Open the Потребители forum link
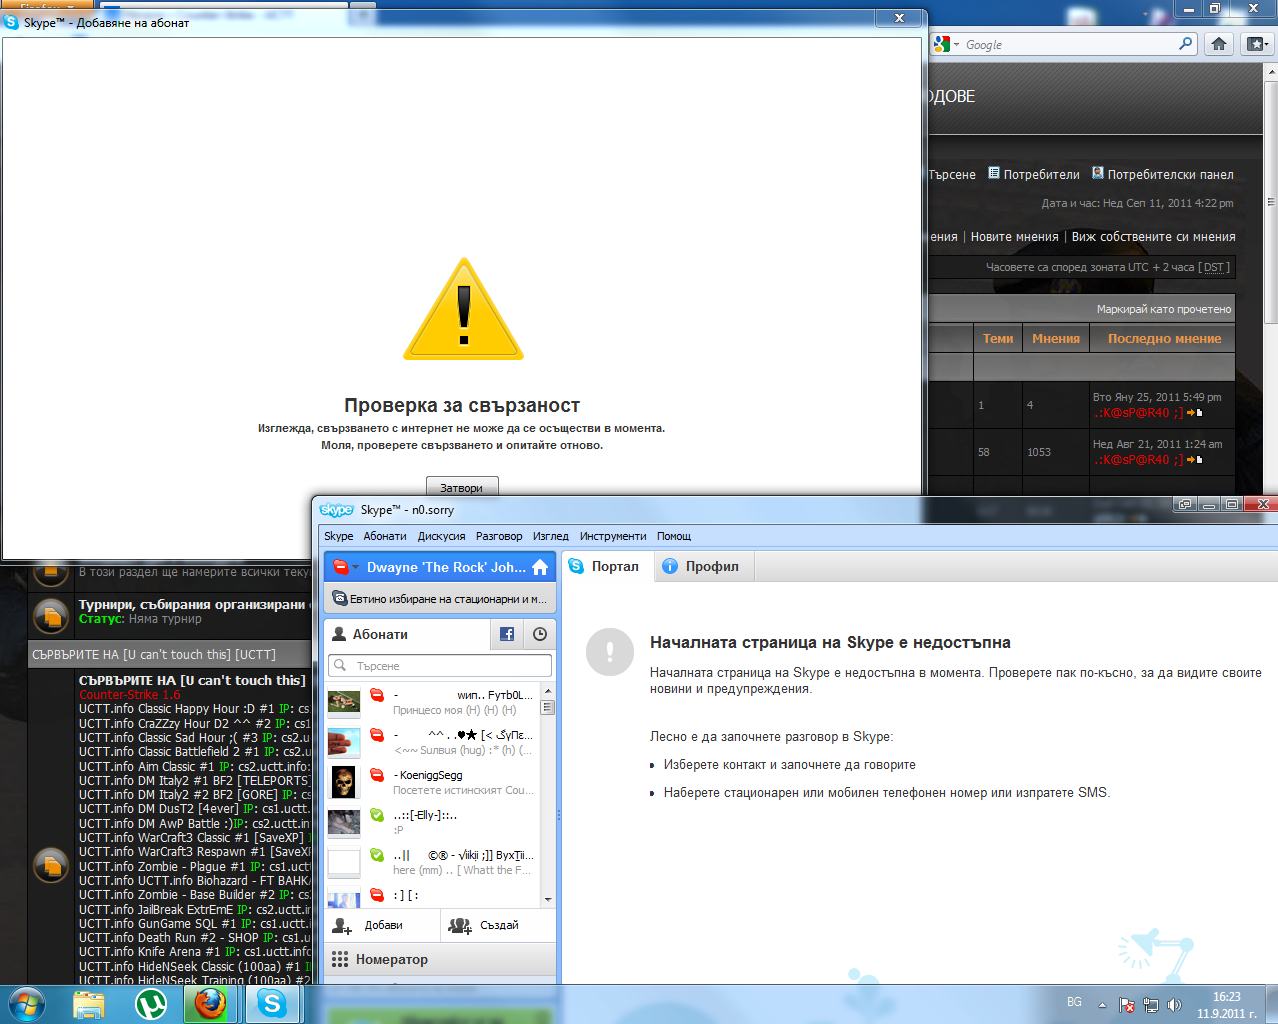1278x1024 pixels. 1041,174
